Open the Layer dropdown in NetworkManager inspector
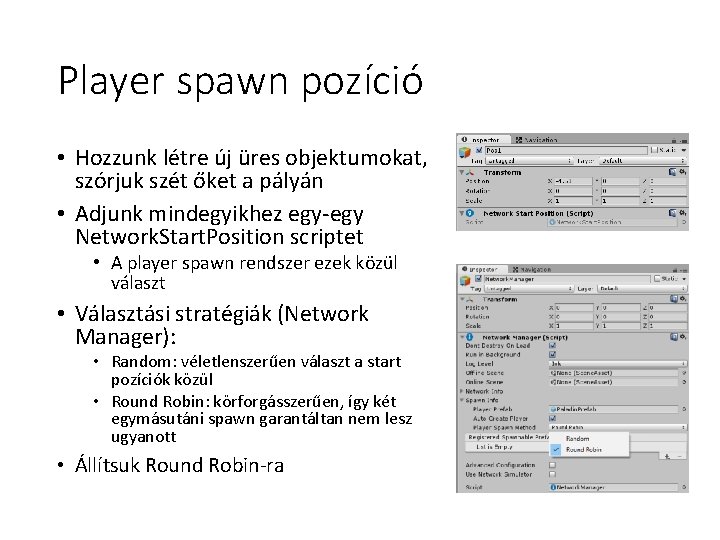This screenshot has height=540, width=720. click(642, 288)
